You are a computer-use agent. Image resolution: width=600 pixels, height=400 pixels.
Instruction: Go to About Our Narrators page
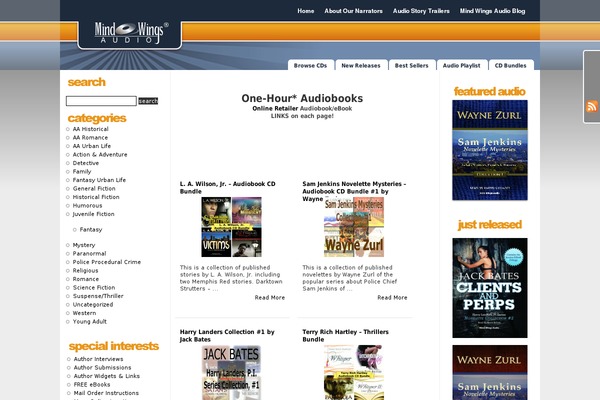click(x=354, y=11)
